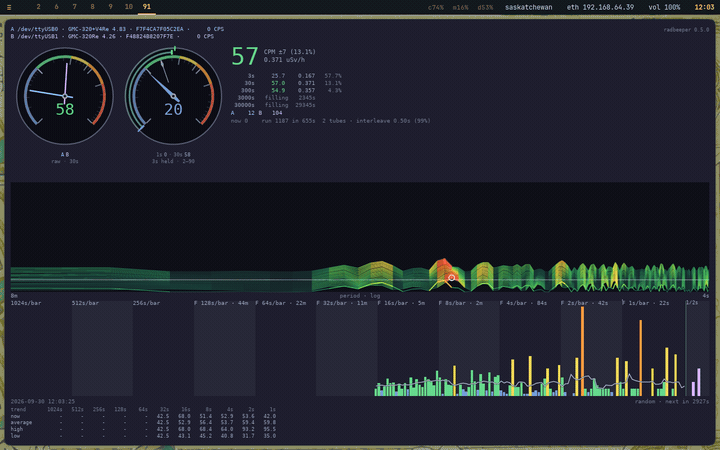Switch to workspace 6
The width and height of the screenshot is (720, 450).
[56, 7]
